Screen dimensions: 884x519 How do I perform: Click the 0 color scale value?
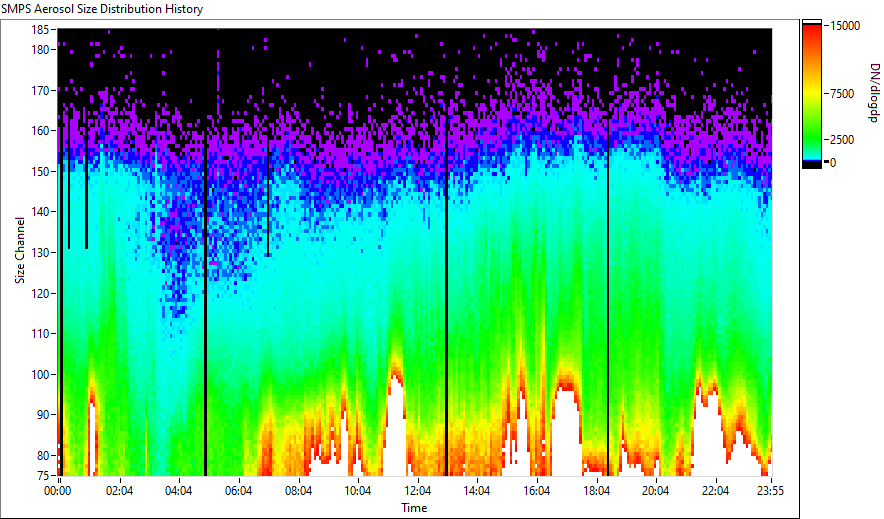pos(833,163)
